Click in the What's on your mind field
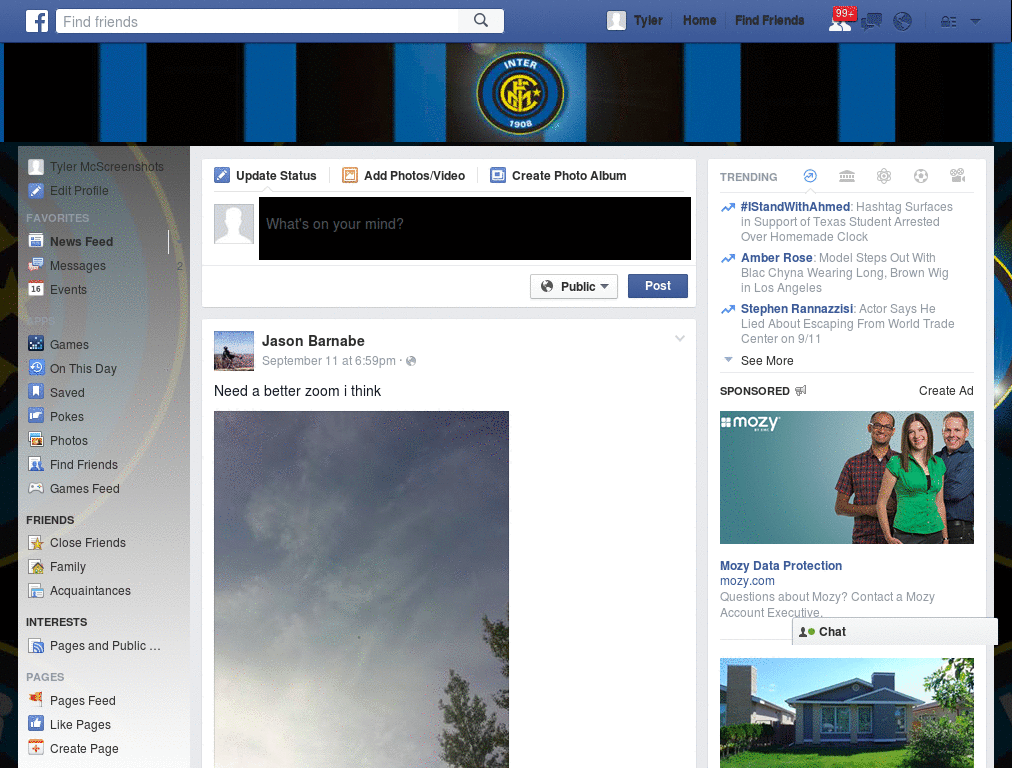1024x768 pixels. 473,228
